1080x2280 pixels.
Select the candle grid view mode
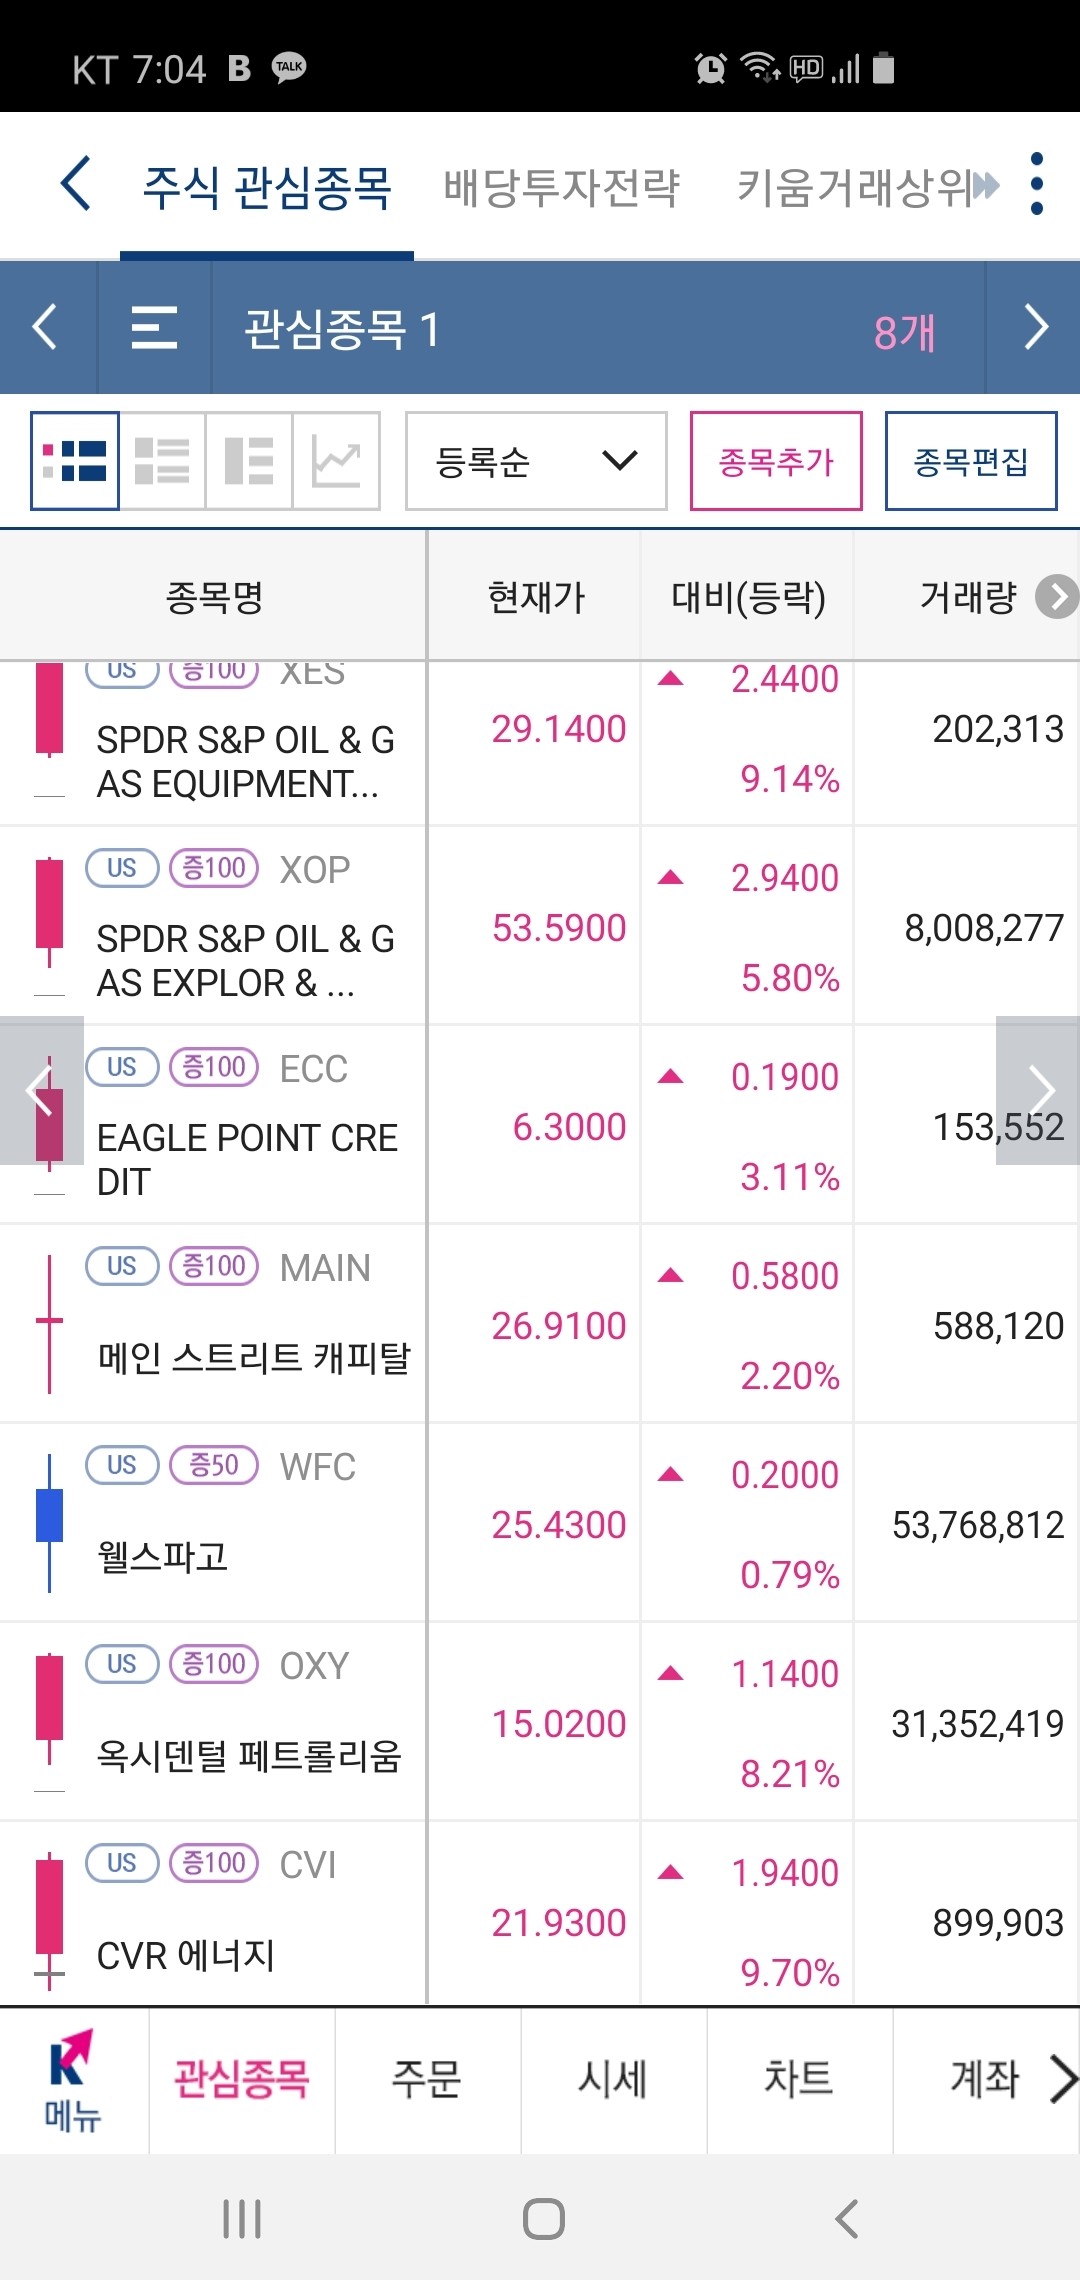[75, 461]
